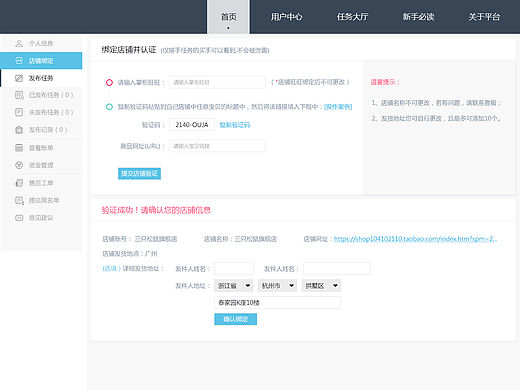
Task: Click the second, wider 发件人姓名 input box
Action: coord(337,268)
